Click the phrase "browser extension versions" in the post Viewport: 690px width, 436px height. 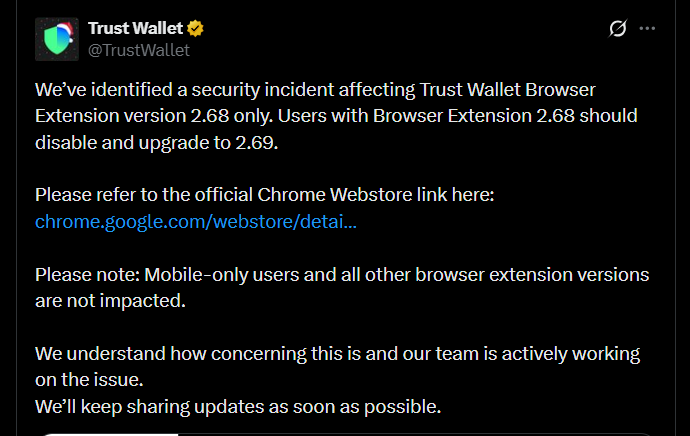(532, 275)
